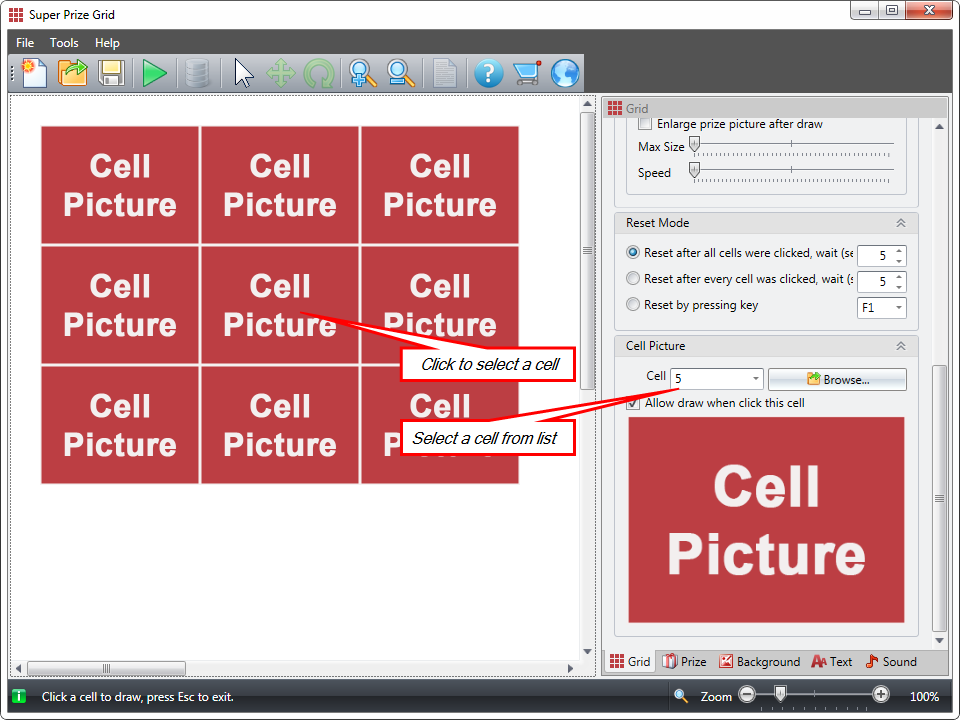
Task: Select the arrow pointer tool
Action: (x=244, y=73)
